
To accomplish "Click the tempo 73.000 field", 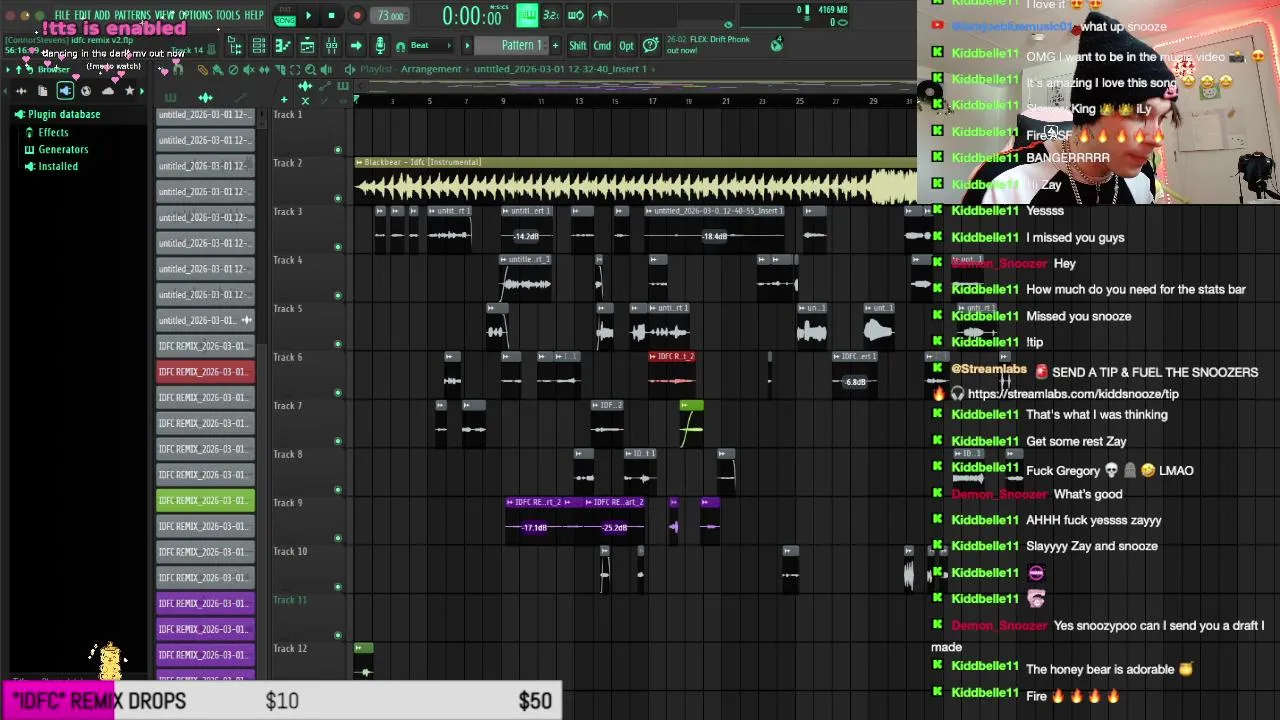I will 390,16.
